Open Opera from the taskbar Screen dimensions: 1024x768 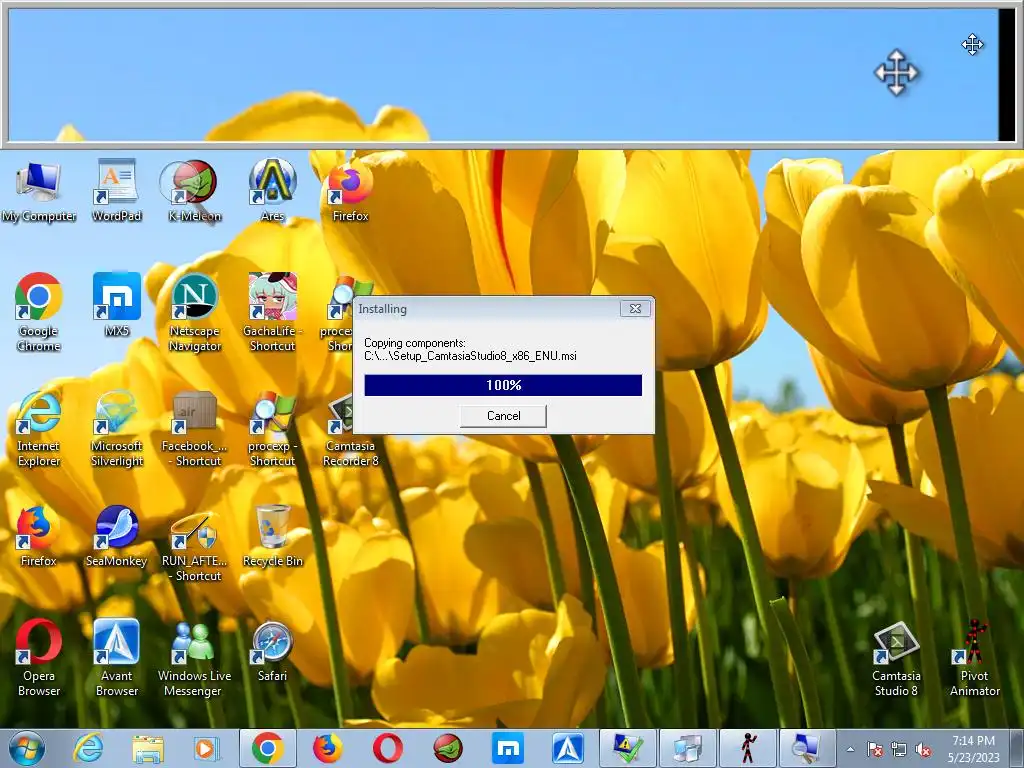[x=387, y=748]
